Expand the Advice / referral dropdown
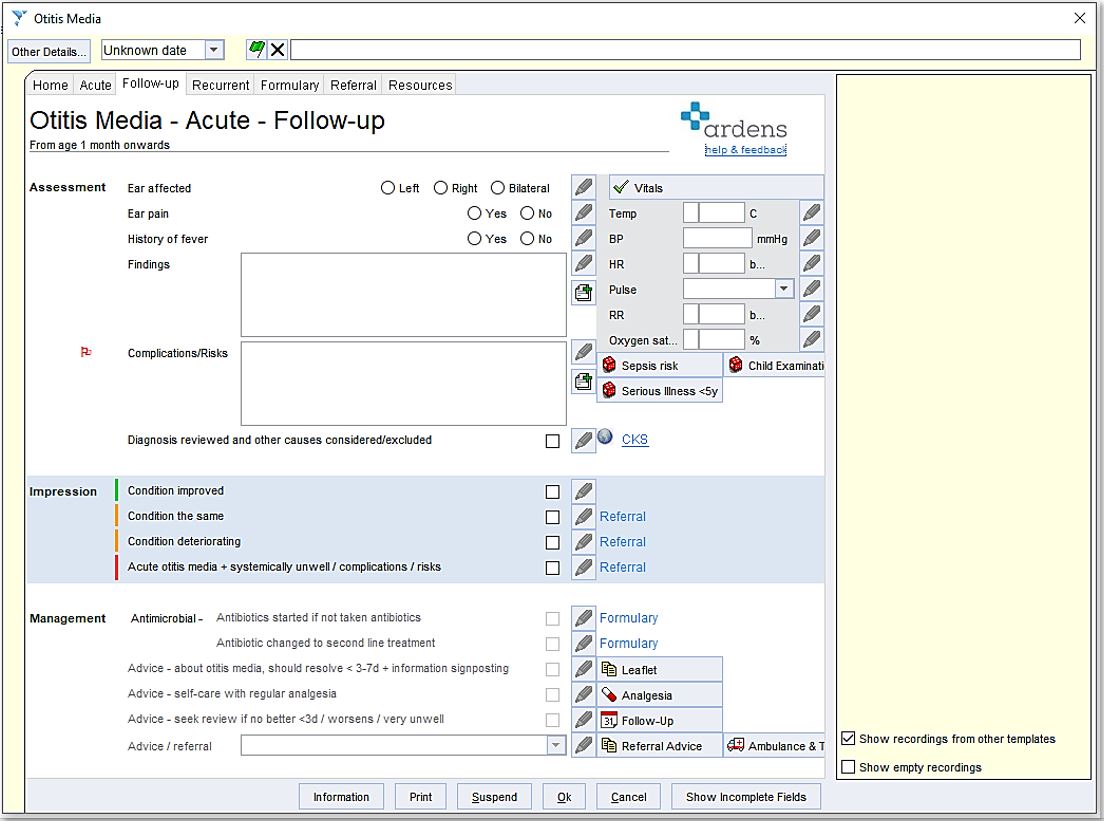Image resolution: width=1104 pixels, height=821 pixels. [x=556, y=745]
